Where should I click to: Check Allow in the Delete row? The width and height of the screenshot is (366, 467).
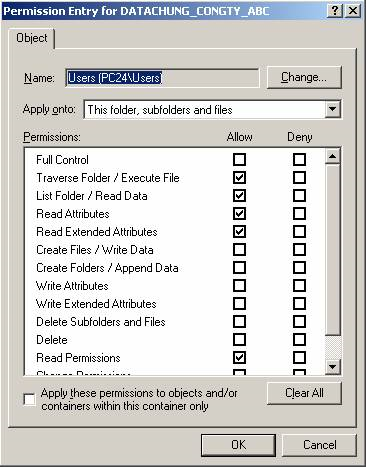tap(239, 340)
